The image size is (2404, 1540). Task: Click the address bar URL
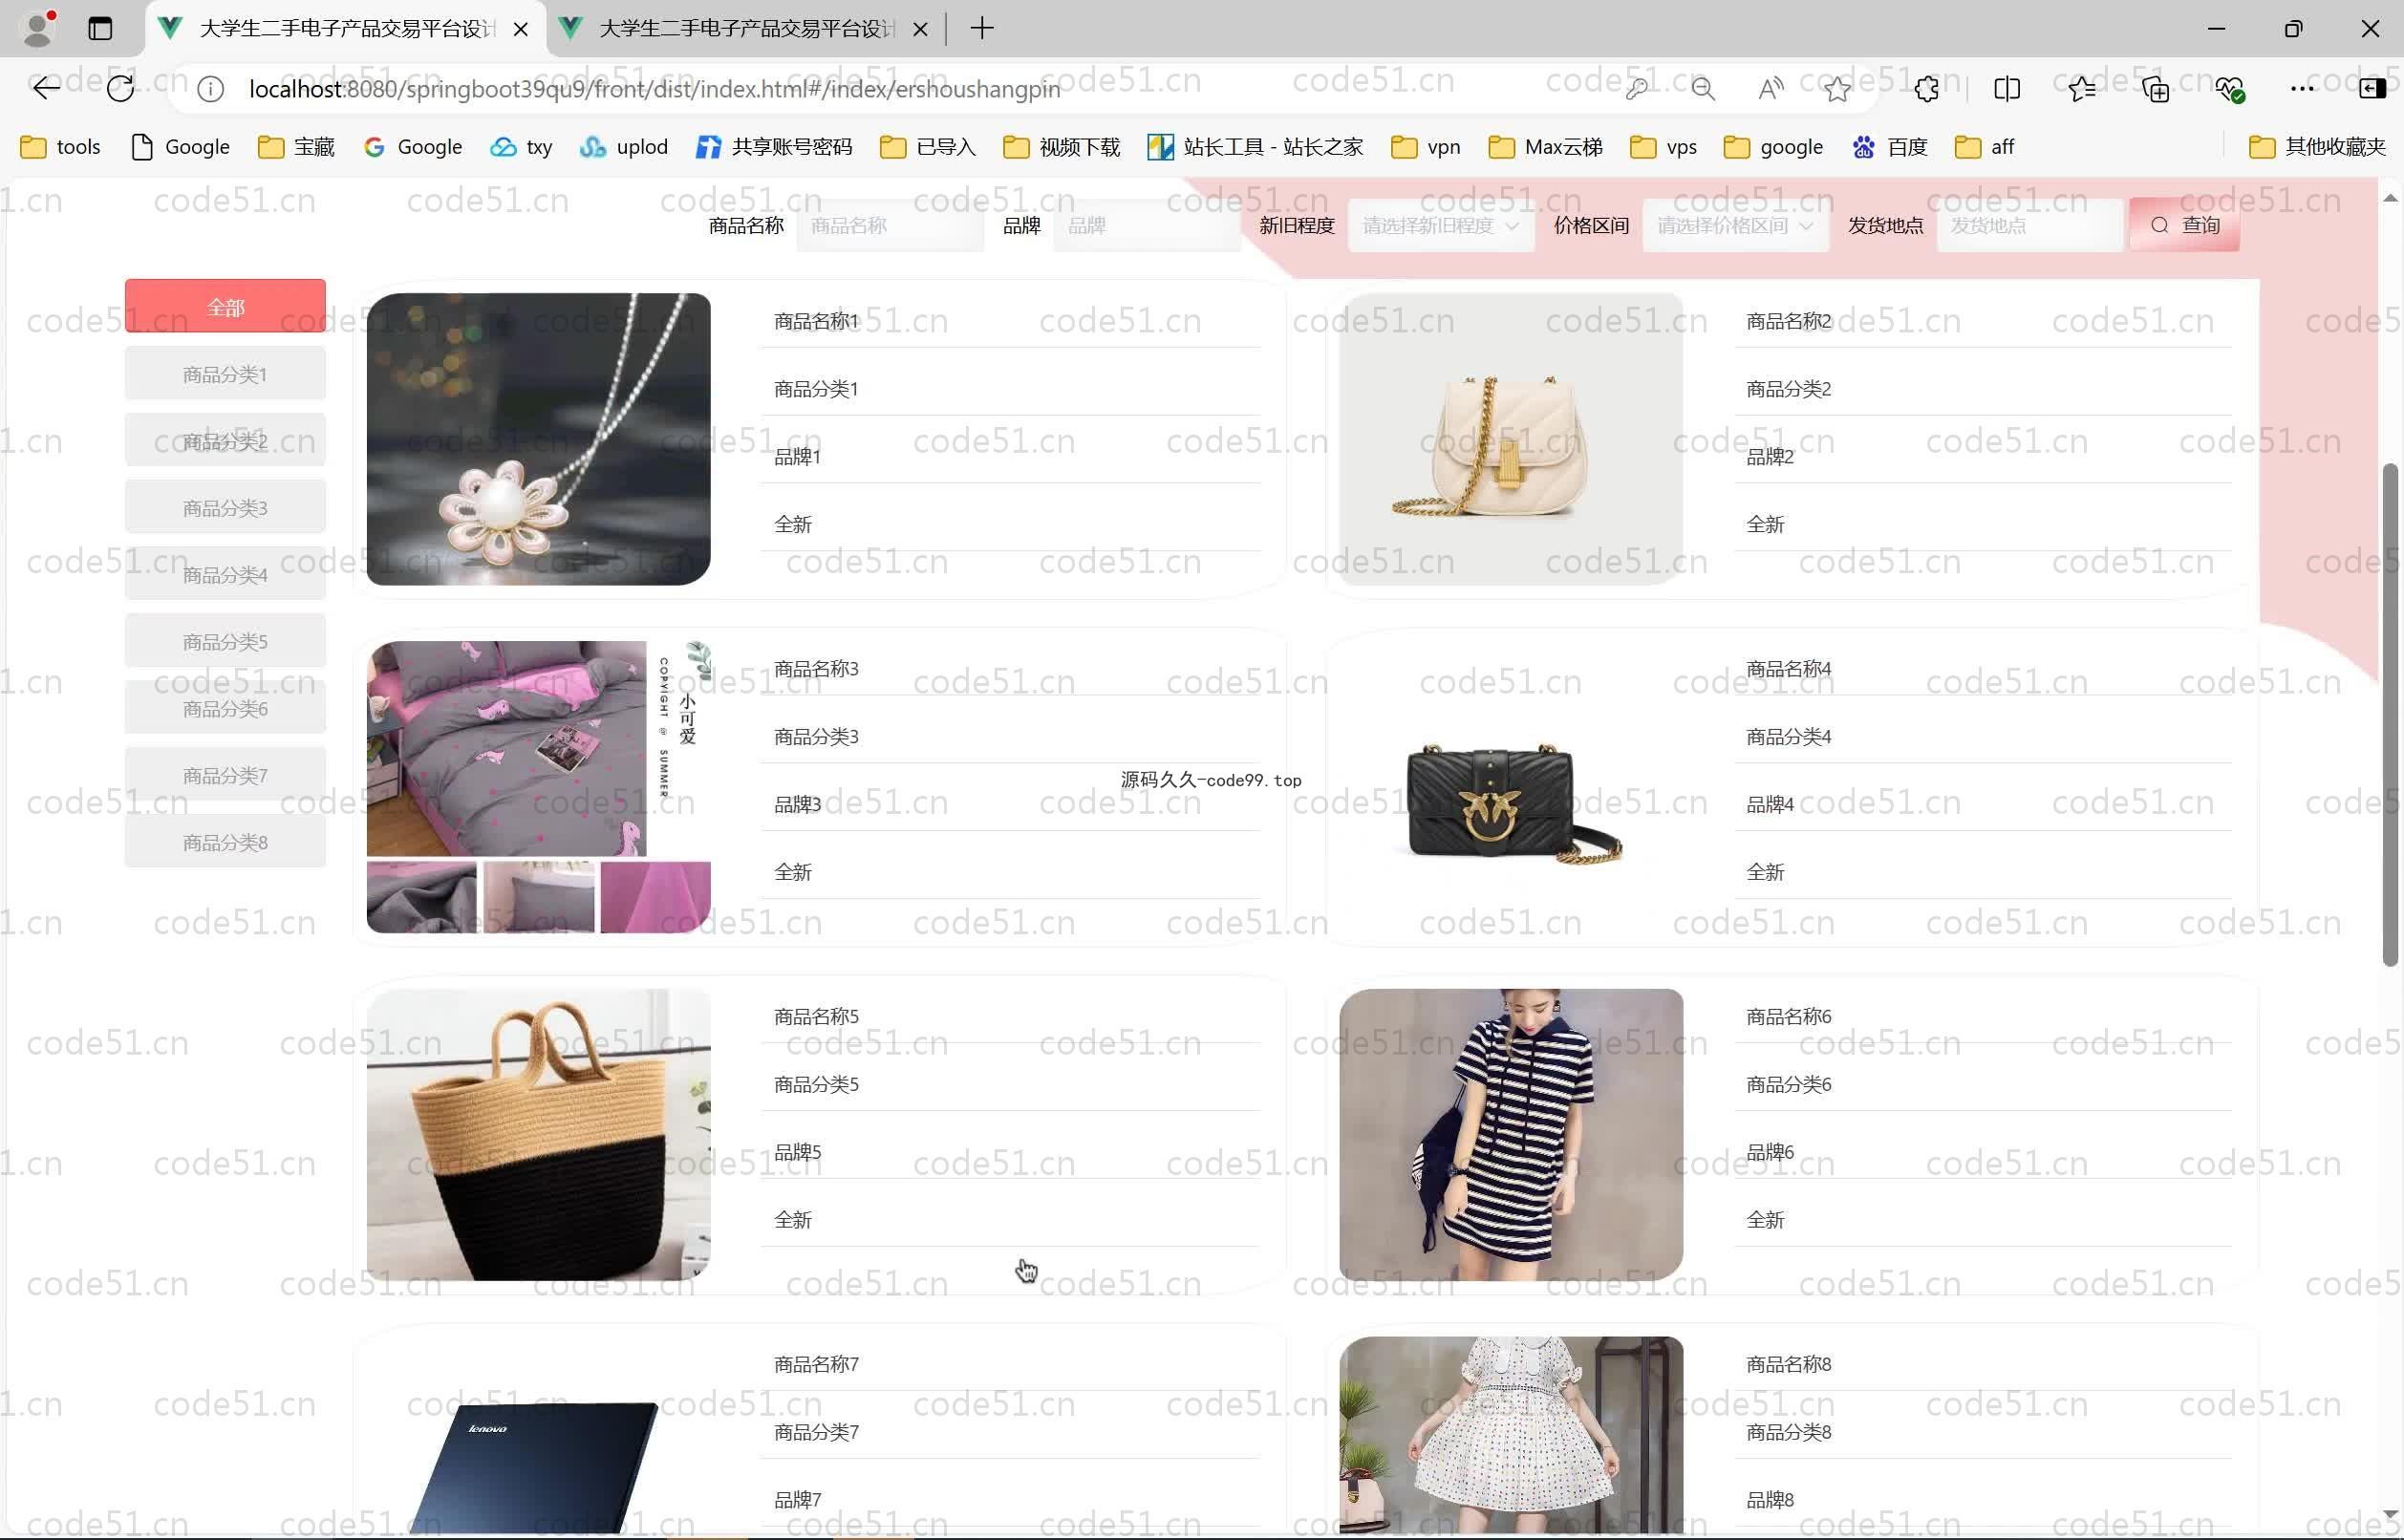point(654,89)
